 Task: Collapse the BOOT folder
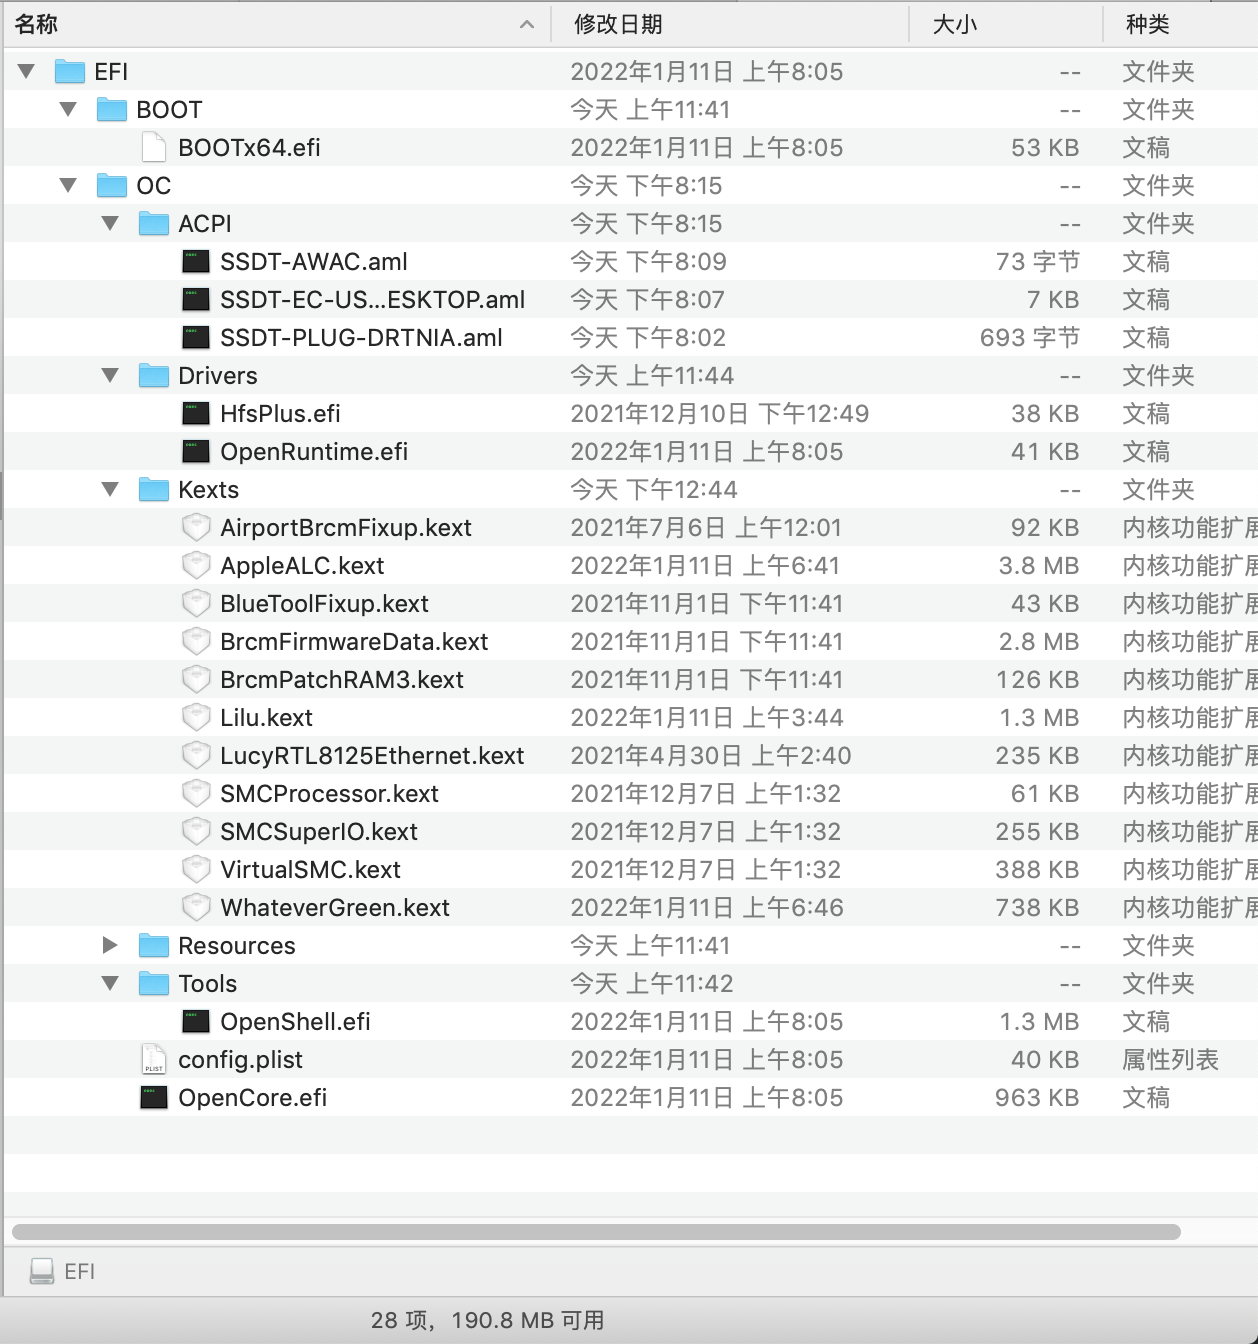tap(68, 109)
